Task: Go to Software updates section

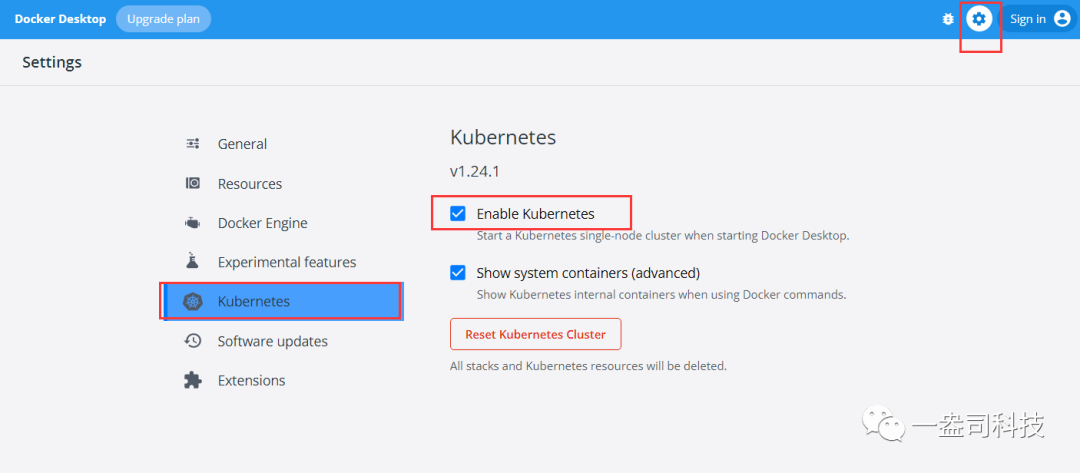Action: [x=272, y=341]
